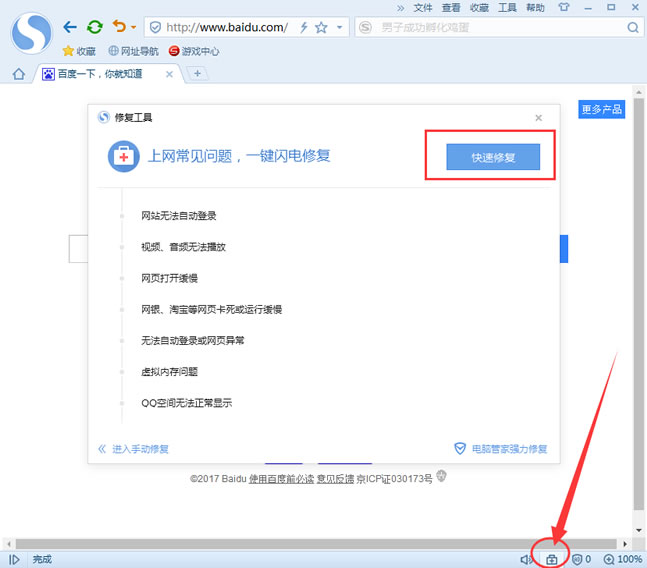Open the 帮助 menu
The width and height of the screenshot is (647, 568).
click(535, 8)
